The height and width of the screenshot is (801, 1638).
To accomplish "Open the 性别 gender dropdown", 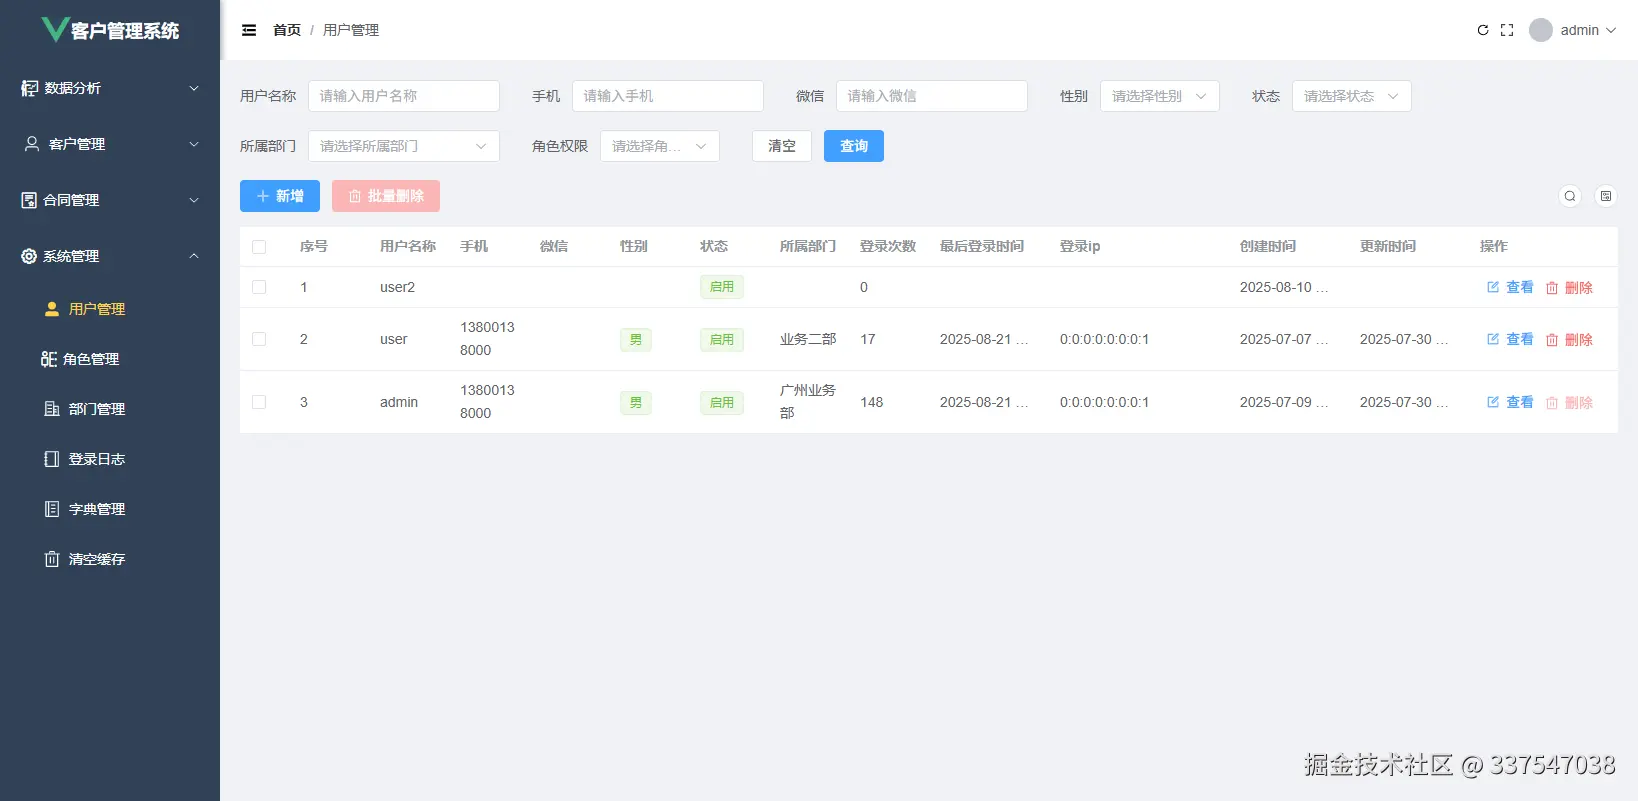I will pos(1160,96).
